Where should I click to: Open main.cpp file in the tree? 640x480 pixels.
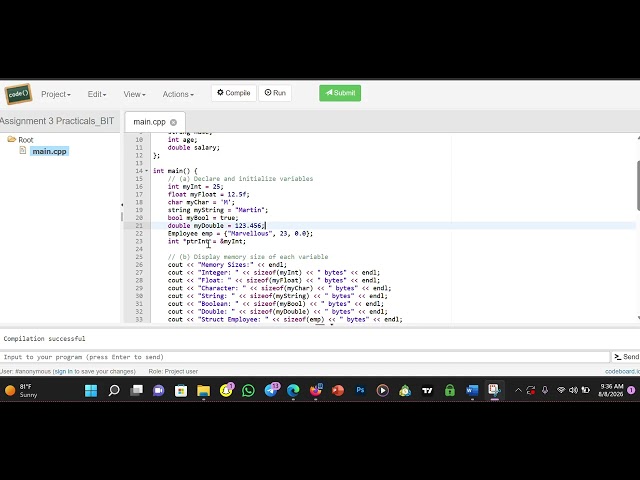(49, 151)
